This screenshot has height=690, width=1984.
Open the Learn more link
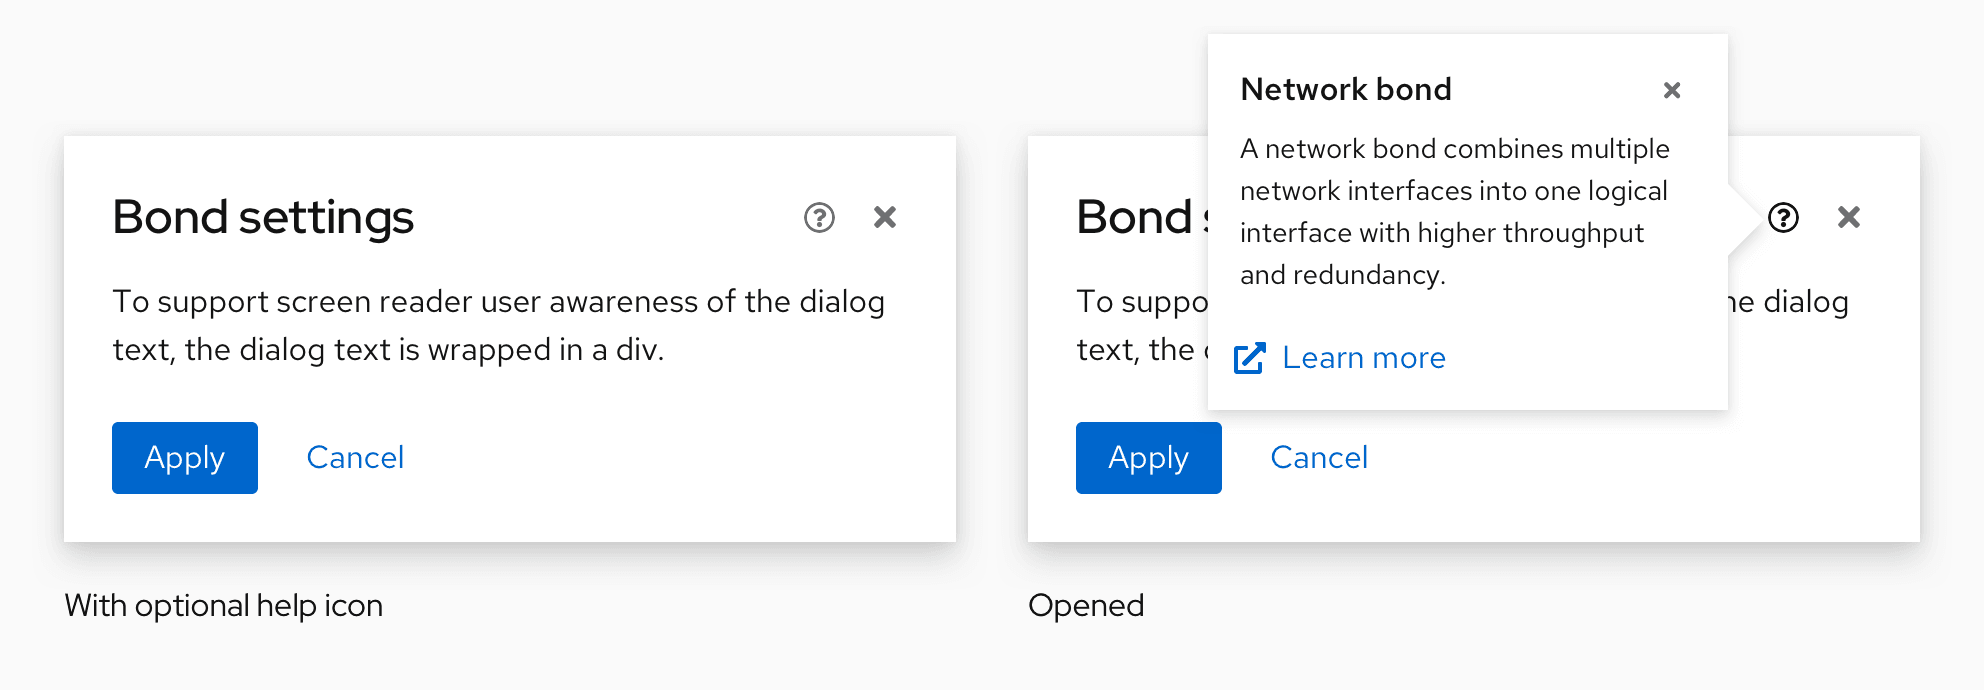coord(1363,358)
